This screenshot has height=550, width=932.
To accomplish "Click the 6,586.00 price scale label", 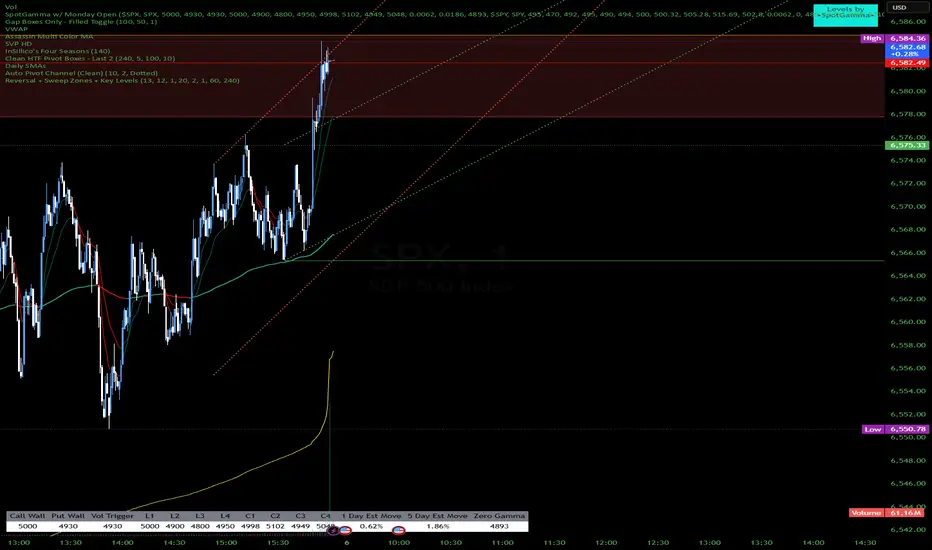I will coord(908,21).
